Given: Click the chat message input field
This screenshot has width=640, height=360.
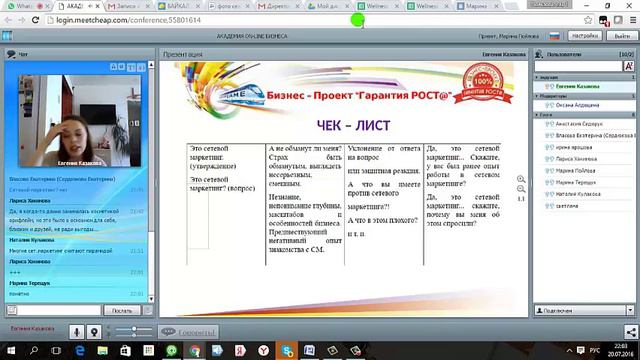Looking at the screenshot, I should pyautogui.click(x=59, y=311).
